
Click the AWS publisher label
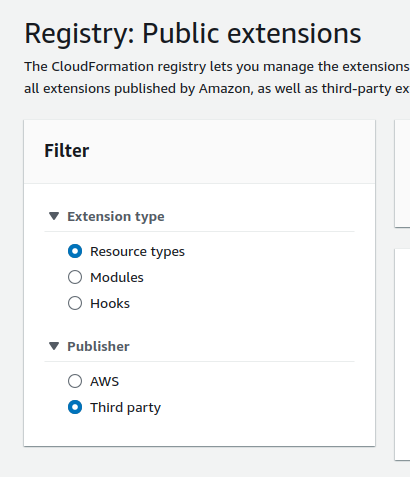click(104, 381)
